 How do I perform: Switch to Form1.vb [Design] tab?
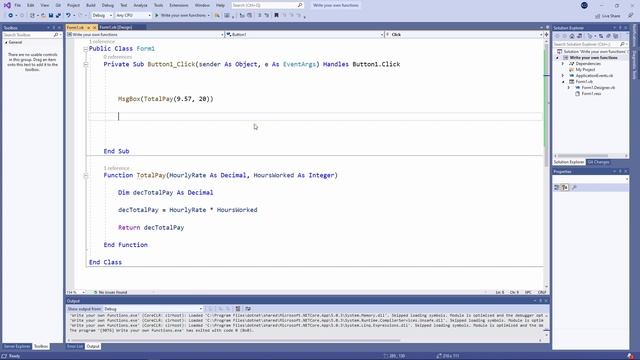(116, 27)
